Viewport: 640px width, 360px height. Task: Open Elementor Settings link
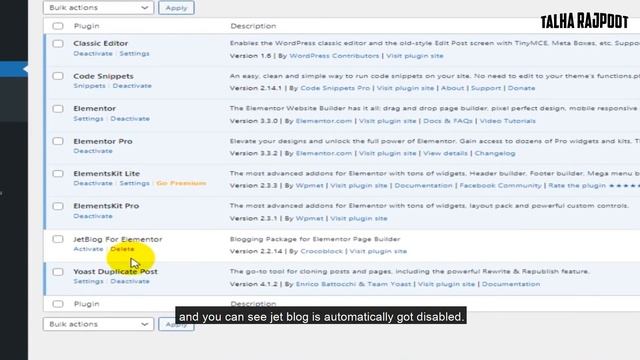88,119
